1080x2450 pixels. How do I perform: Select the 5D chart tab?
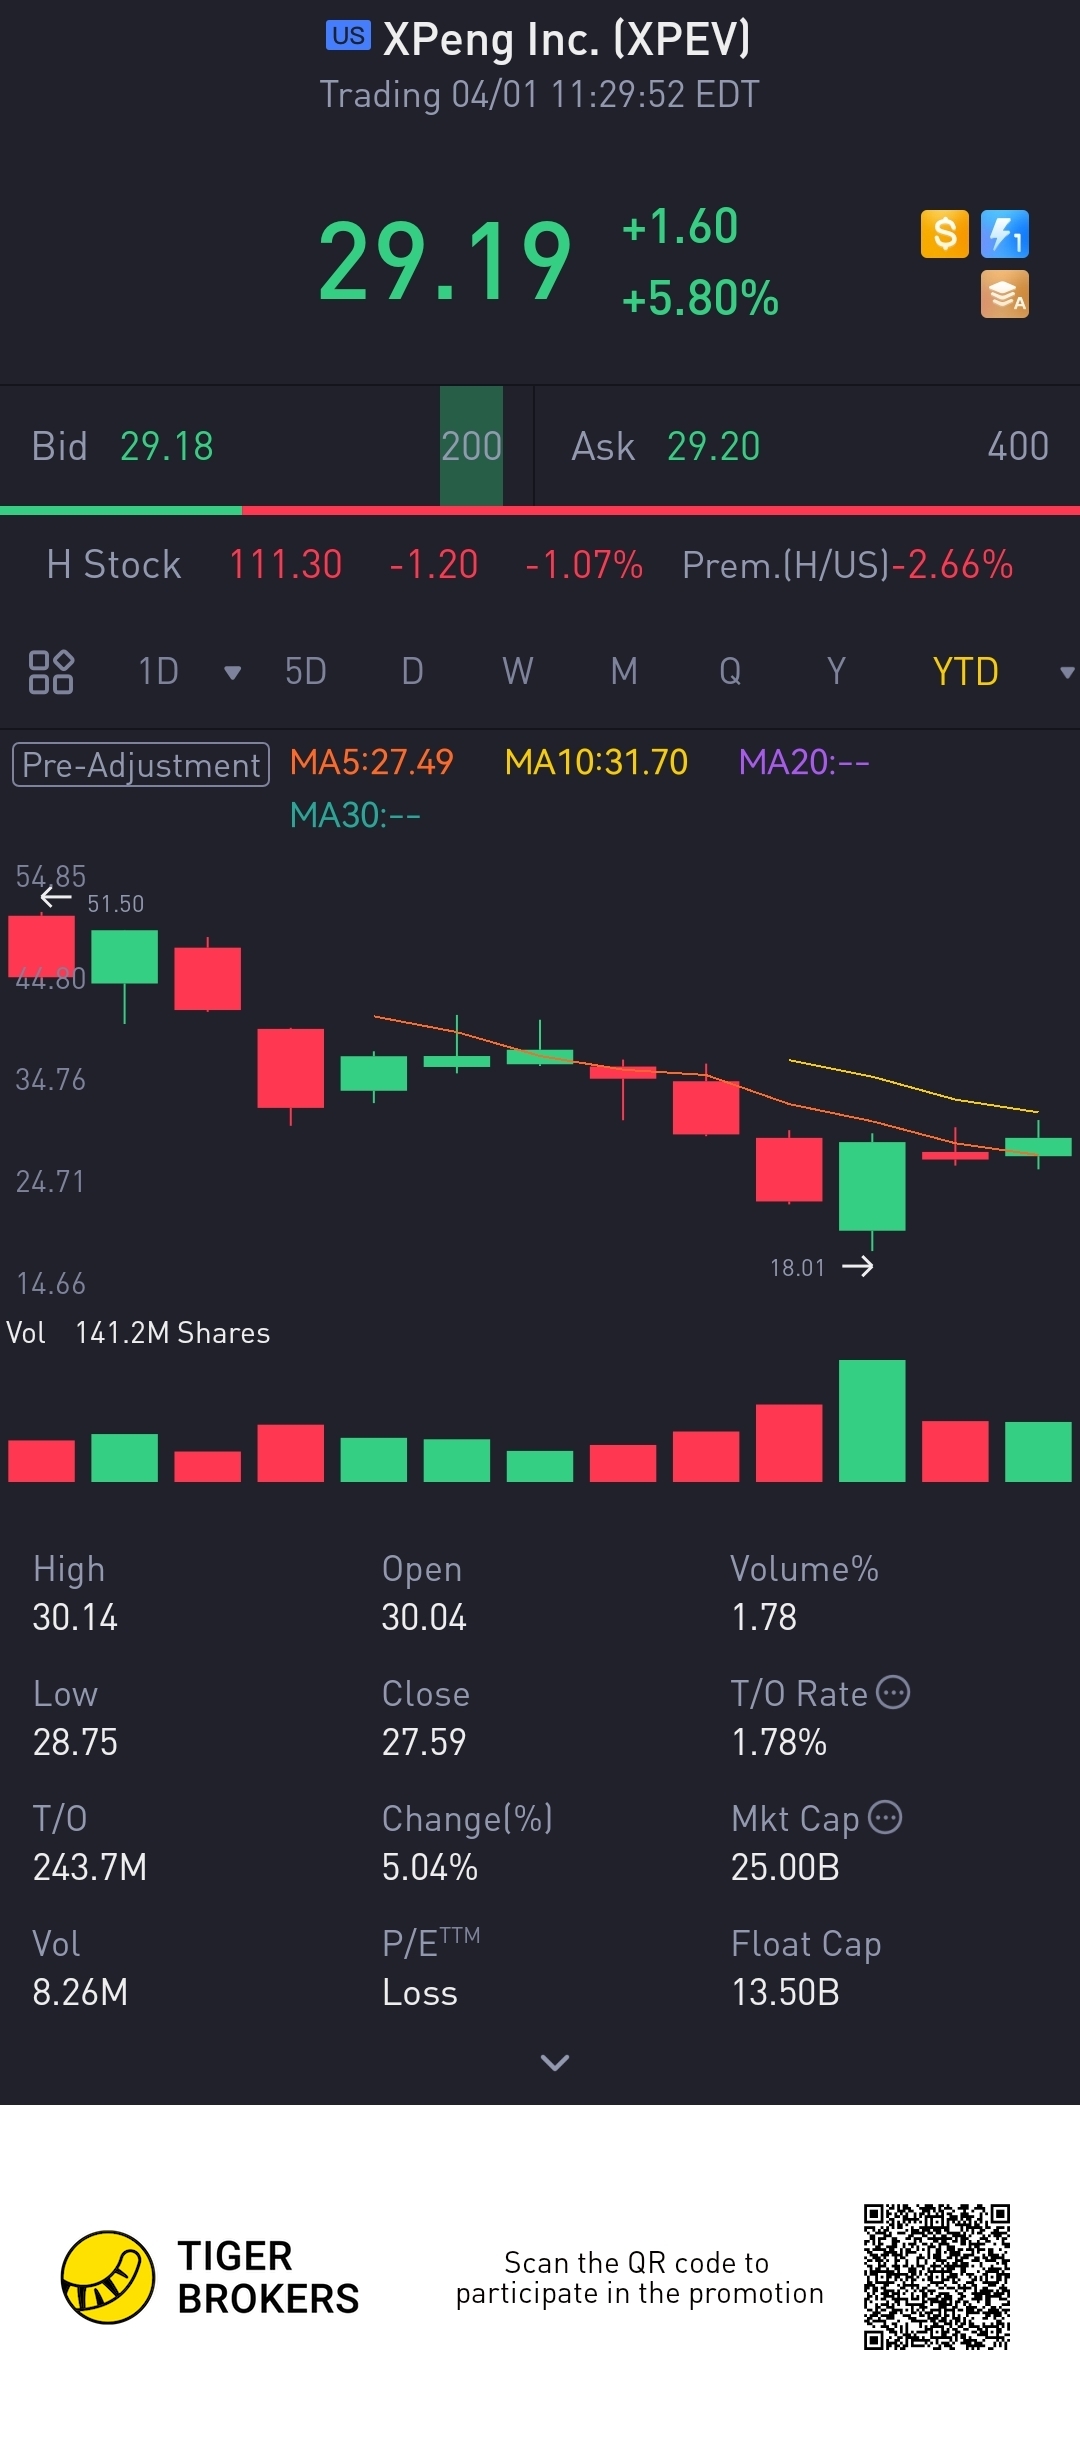tap(306, 672)
